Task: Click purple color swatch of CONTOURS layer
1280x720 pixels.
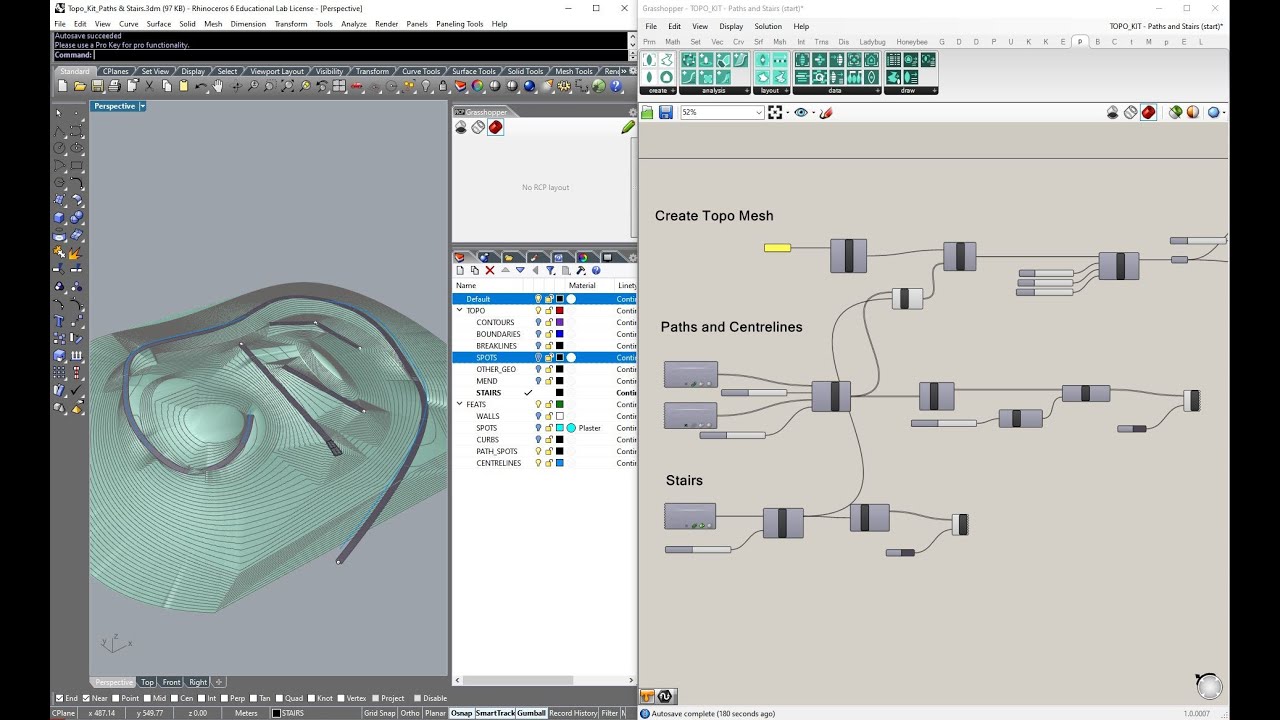Action: click(x=560, y=322)
